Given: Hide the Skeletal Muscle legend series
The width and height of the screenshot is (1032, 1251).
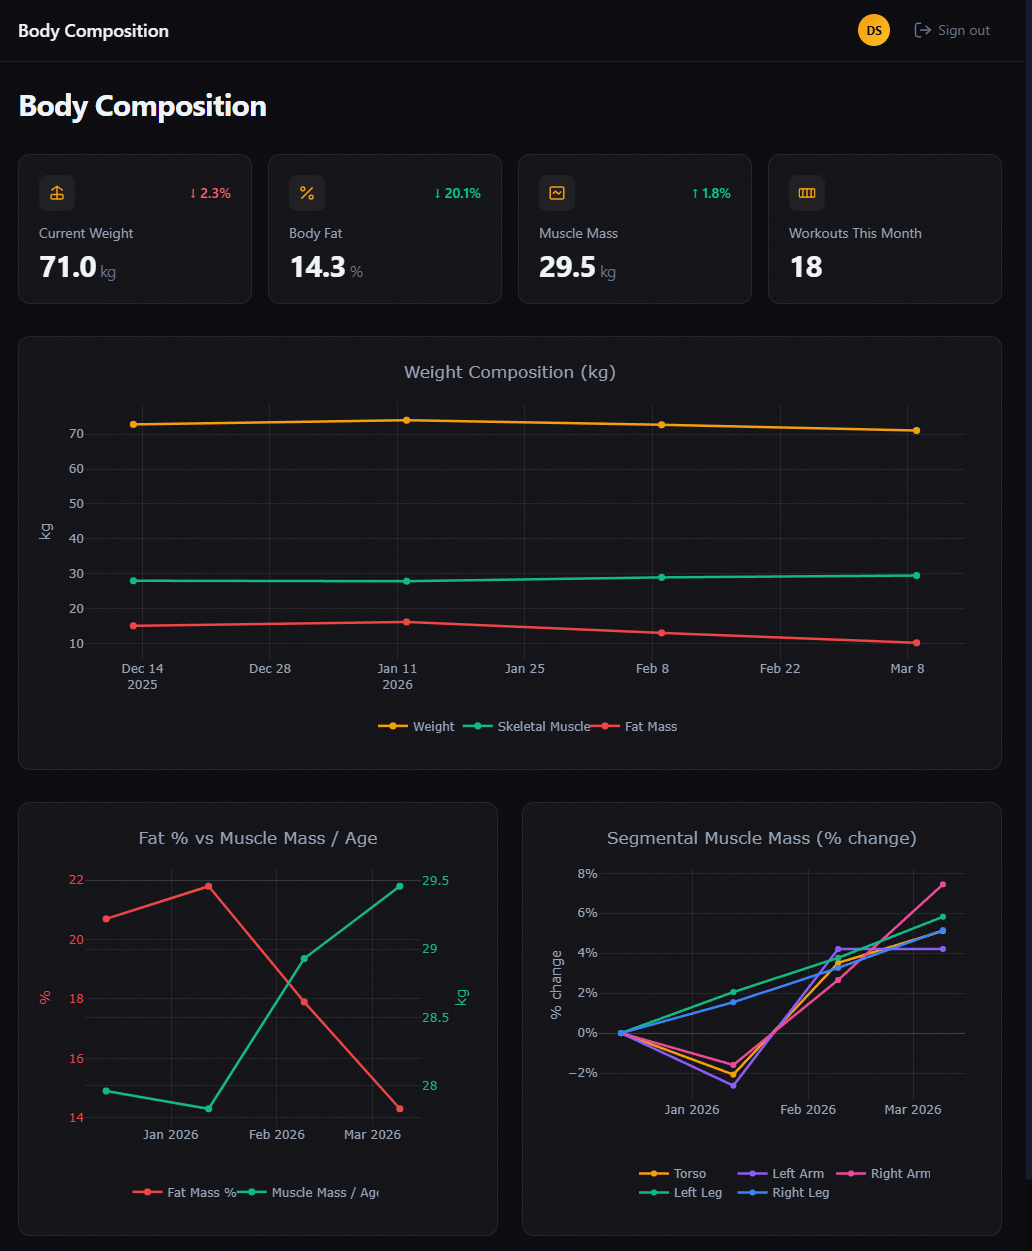Looking at the screenshot, I should click(527, 727).
